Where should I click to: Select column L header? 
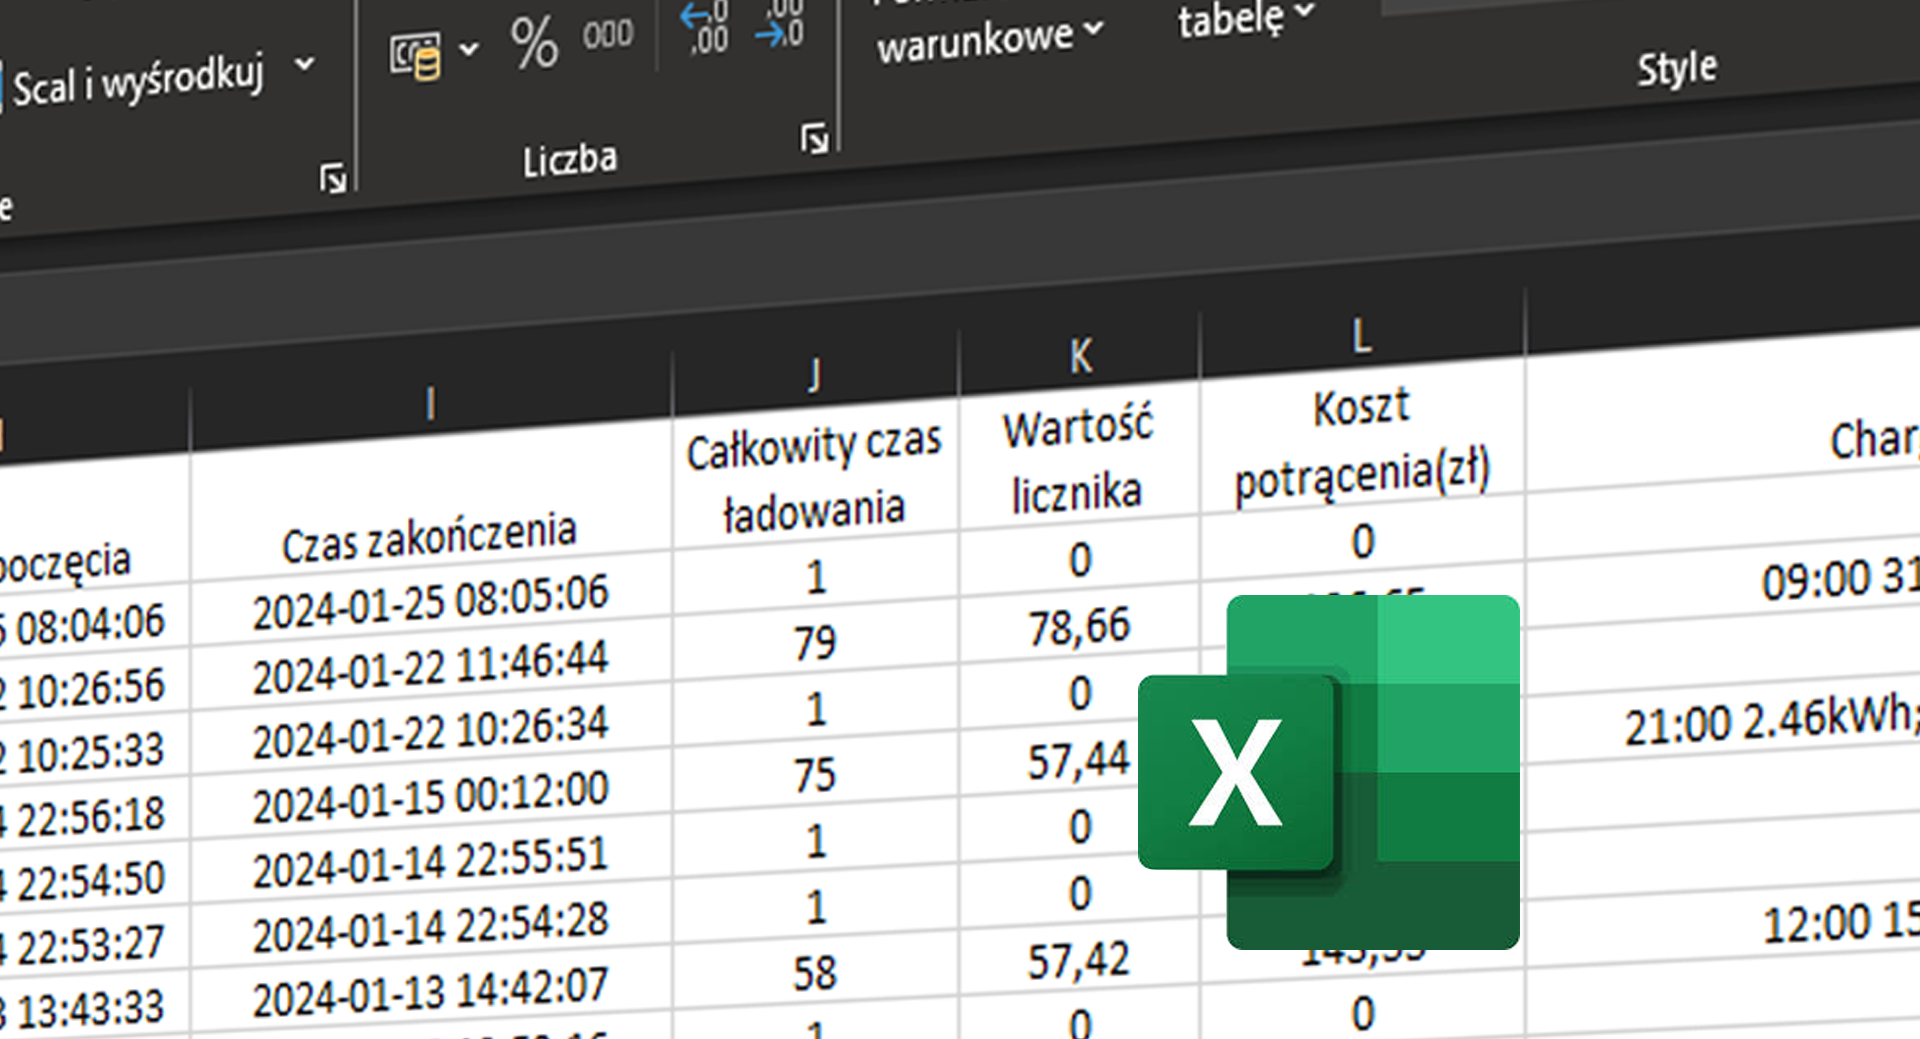click(1360, 335)
